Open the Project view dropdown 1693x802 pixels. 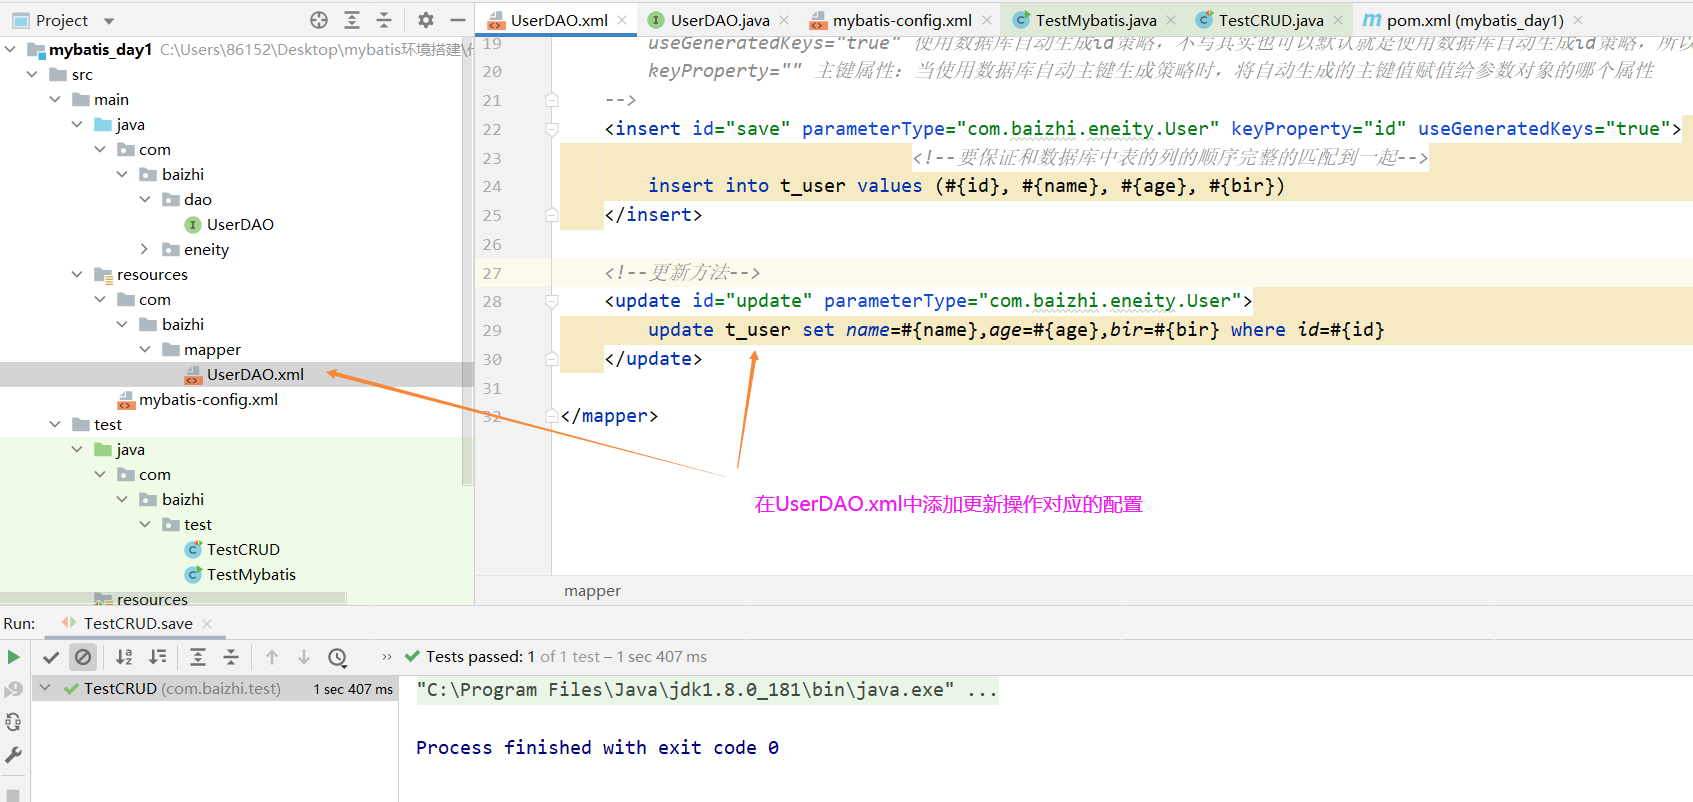tap(109, 21)
